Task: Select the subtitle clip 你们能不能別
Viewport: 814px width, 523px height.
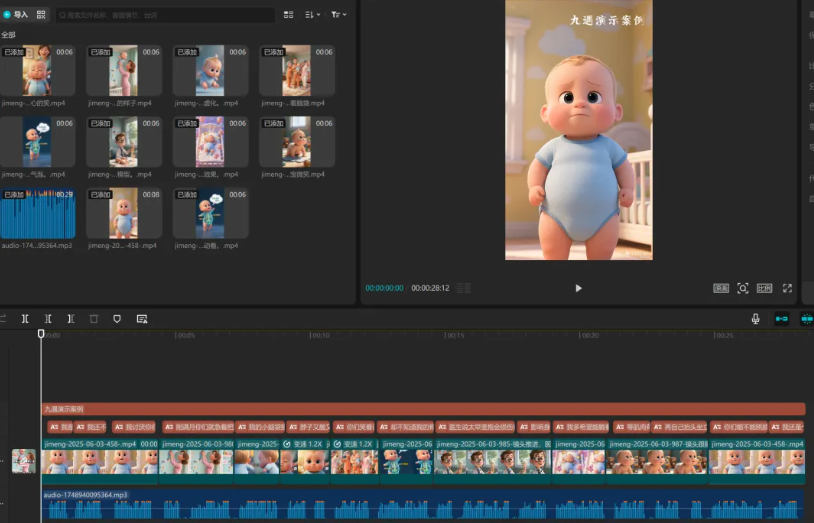Action: pos(739,427)
